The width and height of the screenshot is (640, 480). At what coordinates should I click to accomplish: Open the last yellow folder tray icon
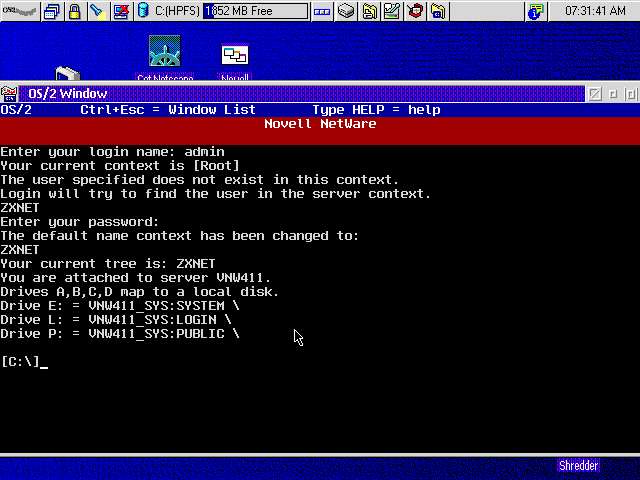(438, 11)
